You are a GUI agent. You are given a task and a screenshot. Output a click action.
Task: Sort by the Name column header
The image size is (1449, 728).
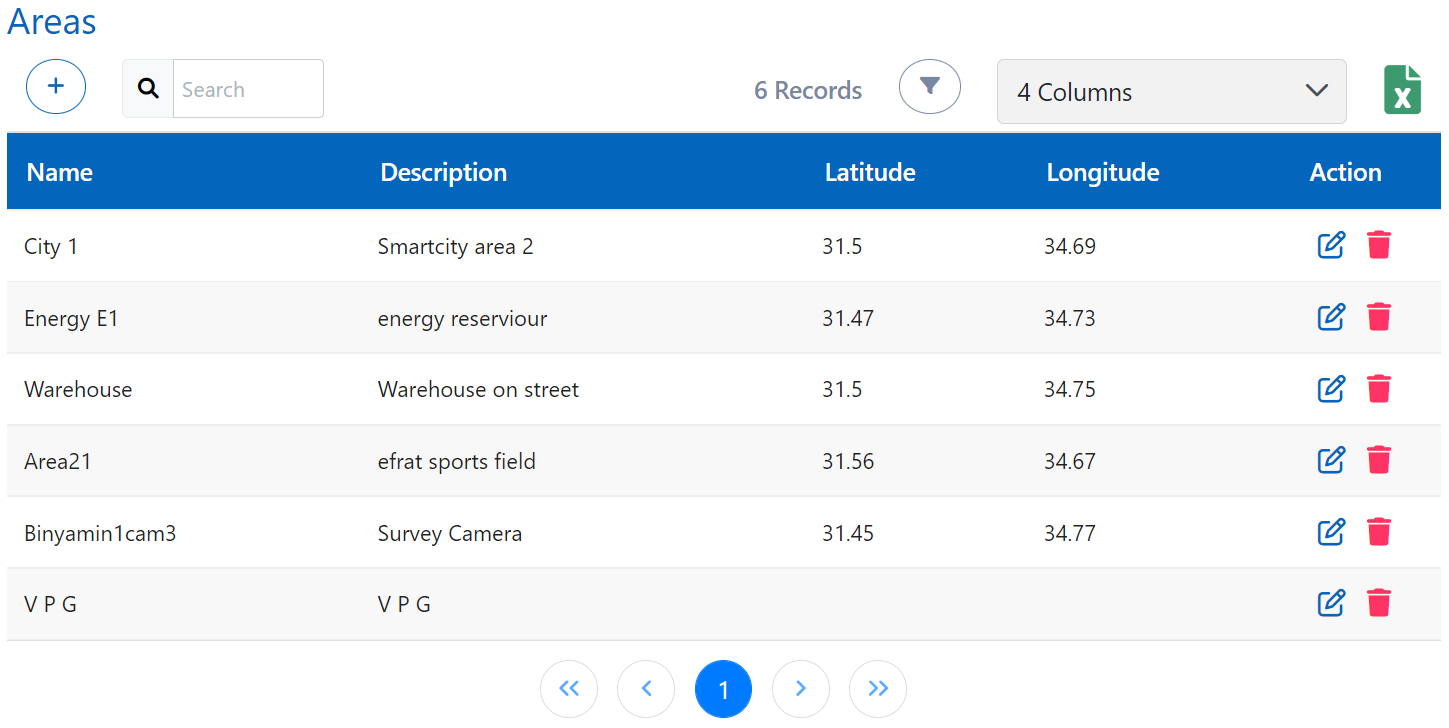(x=60, y=172)
